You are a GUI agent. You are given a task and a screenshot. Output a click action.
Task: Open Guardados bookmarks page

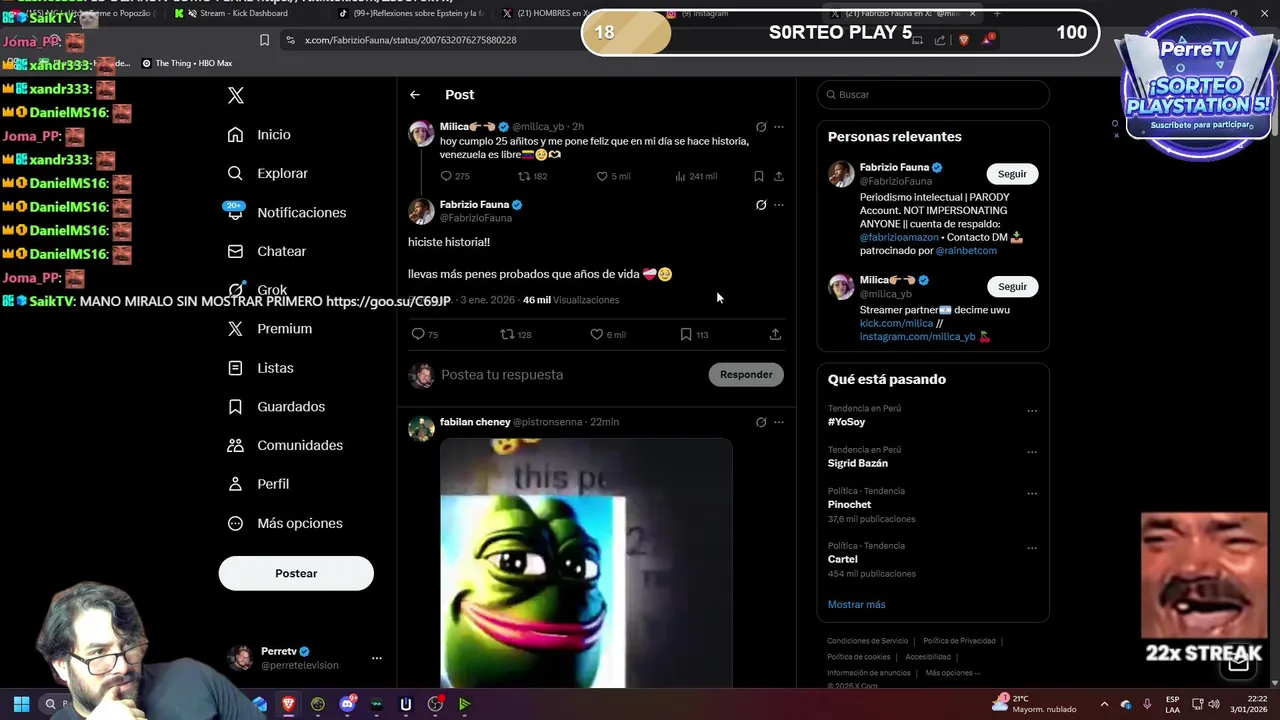(275, 406)
